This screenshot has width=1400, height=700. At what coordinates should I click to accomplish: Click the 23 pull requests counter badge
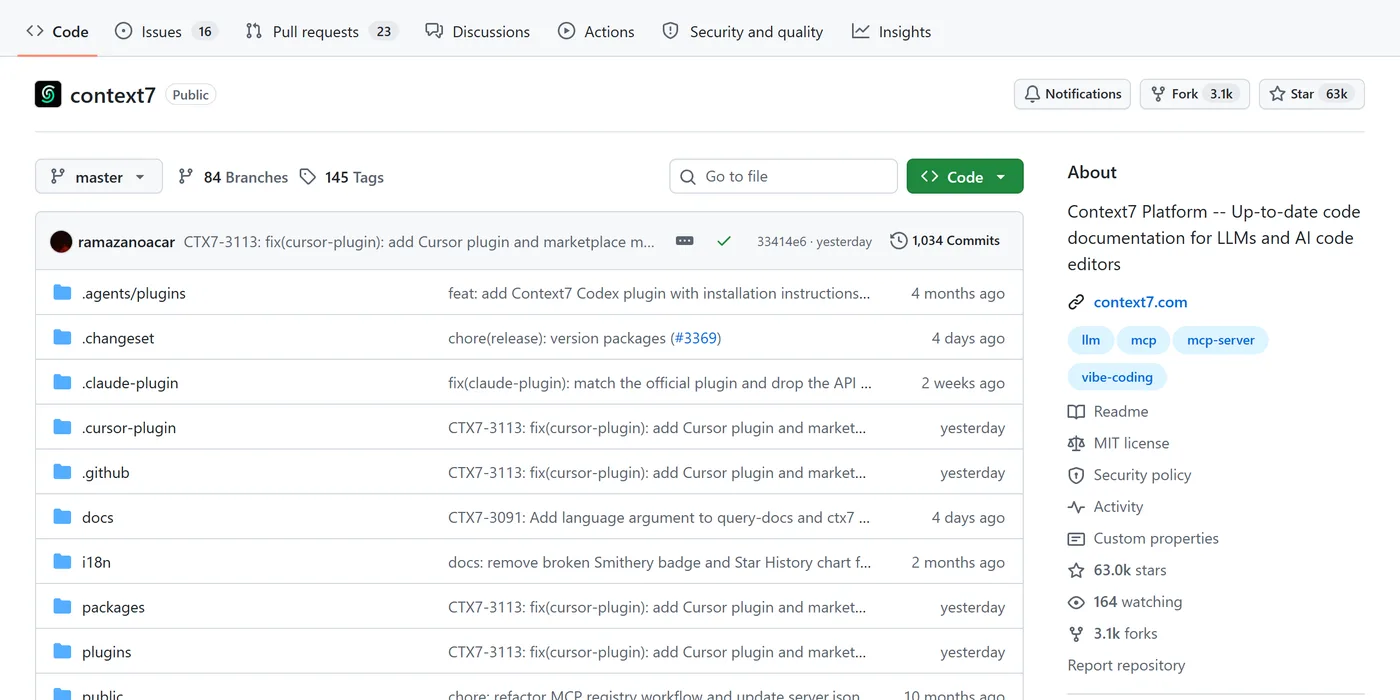coord(384,31)
